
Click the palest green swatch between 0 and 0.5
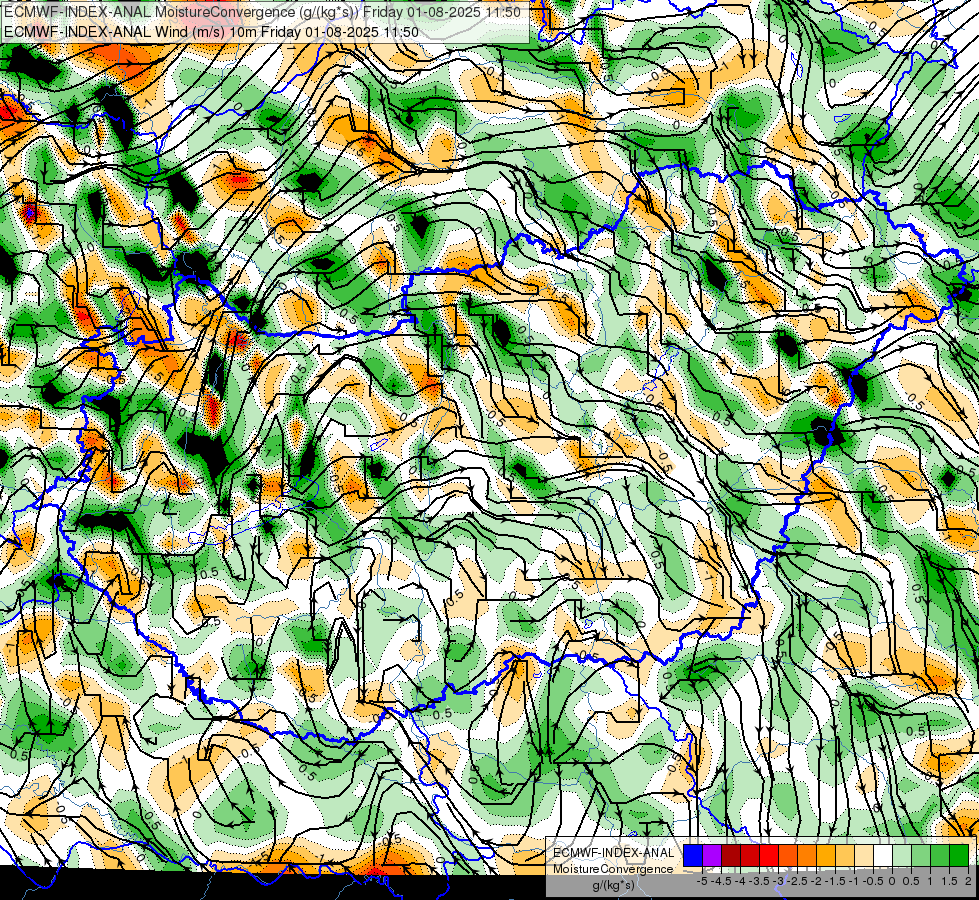tap(902, 855)
